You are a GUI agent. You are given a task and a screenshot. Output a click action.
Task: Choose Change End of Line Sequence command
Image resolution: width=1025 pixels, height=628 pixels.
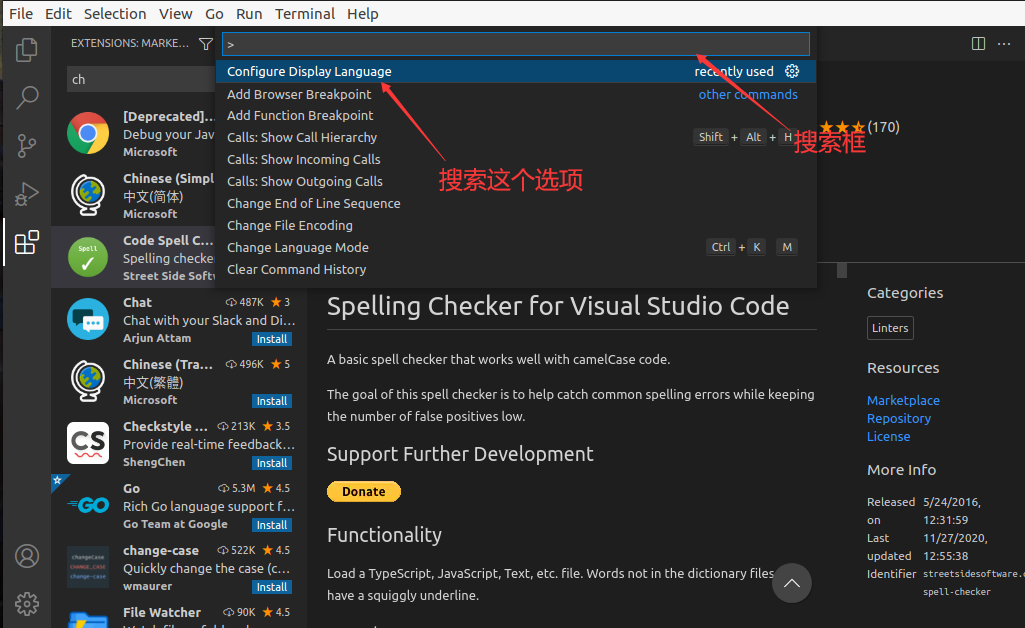pos(516,203)
